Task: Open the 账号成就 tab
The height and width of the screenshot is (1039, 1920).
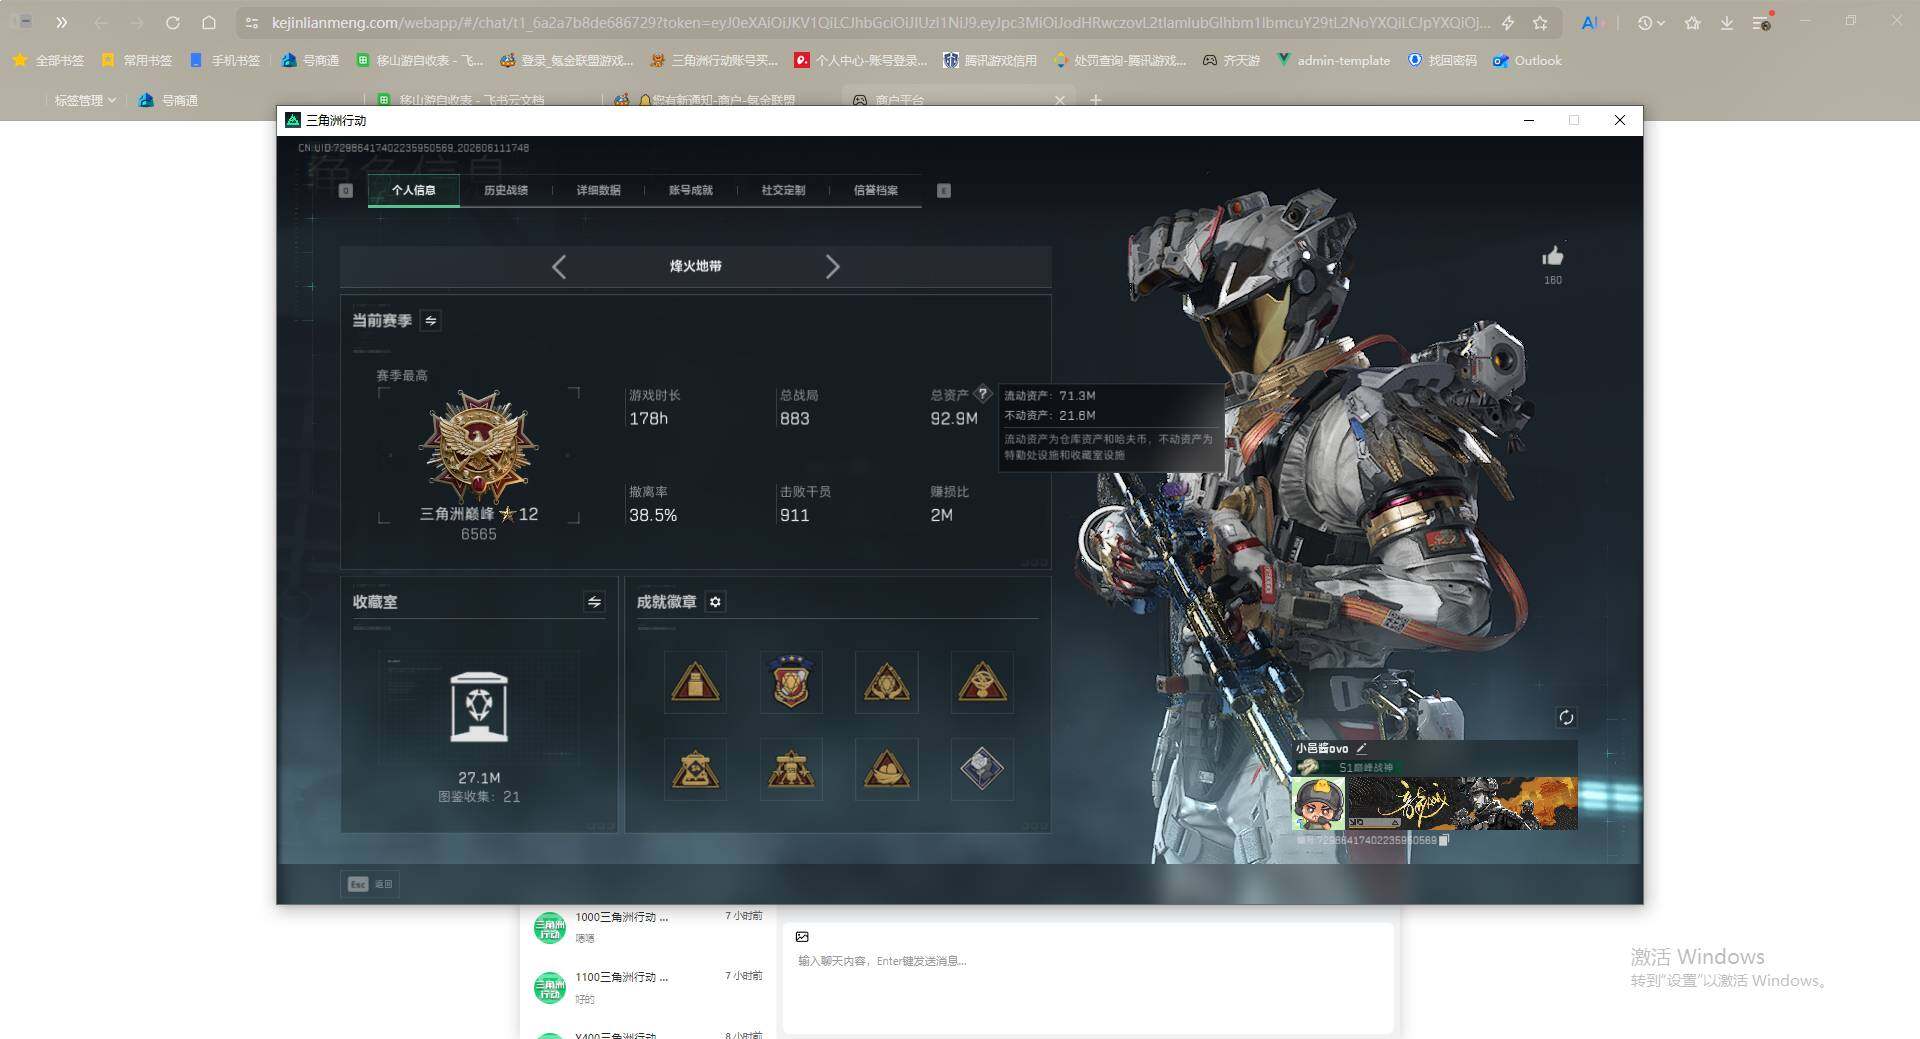Action: click(x=691, y=190)
